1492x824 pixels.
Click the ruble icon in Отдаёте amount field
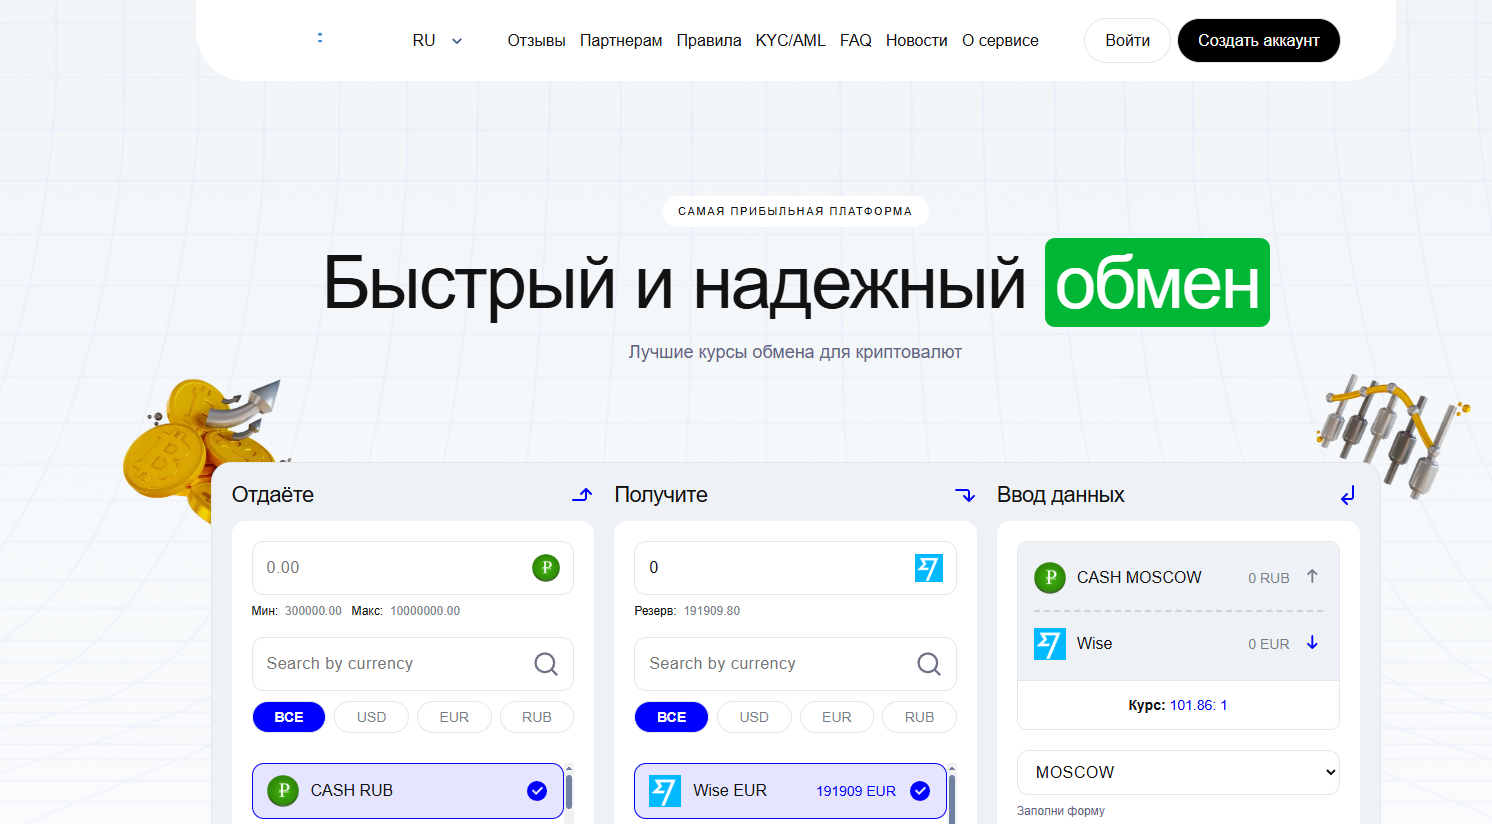point(546,568)
